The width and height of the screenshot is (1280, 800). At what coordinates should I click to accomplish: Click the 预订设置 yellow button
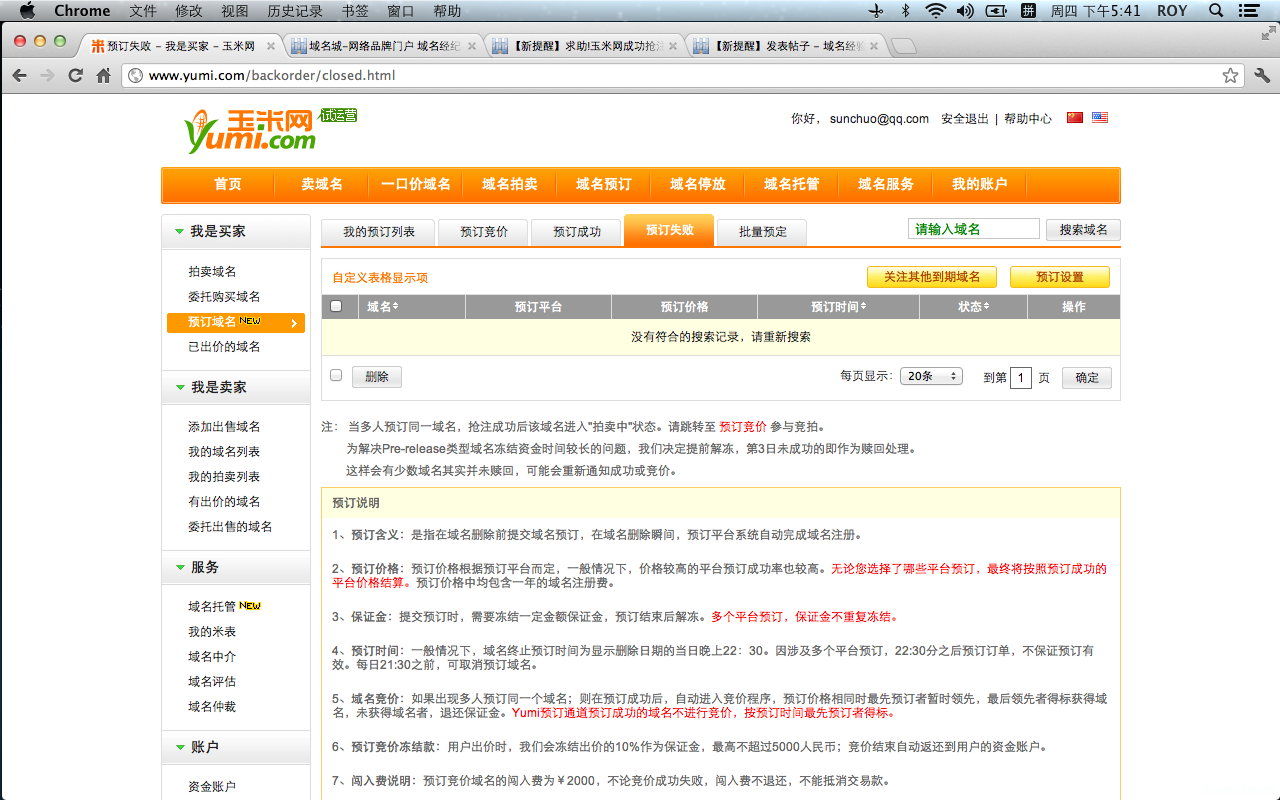(x=1059, y=276)
